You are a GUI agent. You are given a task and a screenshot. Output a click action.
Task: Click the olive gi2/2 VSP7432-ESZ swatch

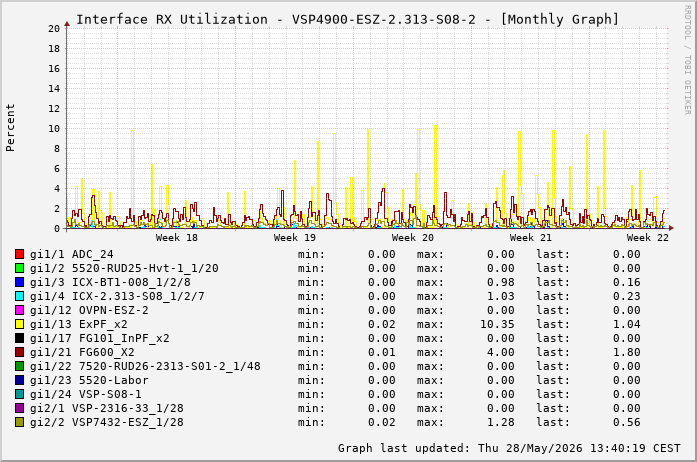(x=19, y=422)
